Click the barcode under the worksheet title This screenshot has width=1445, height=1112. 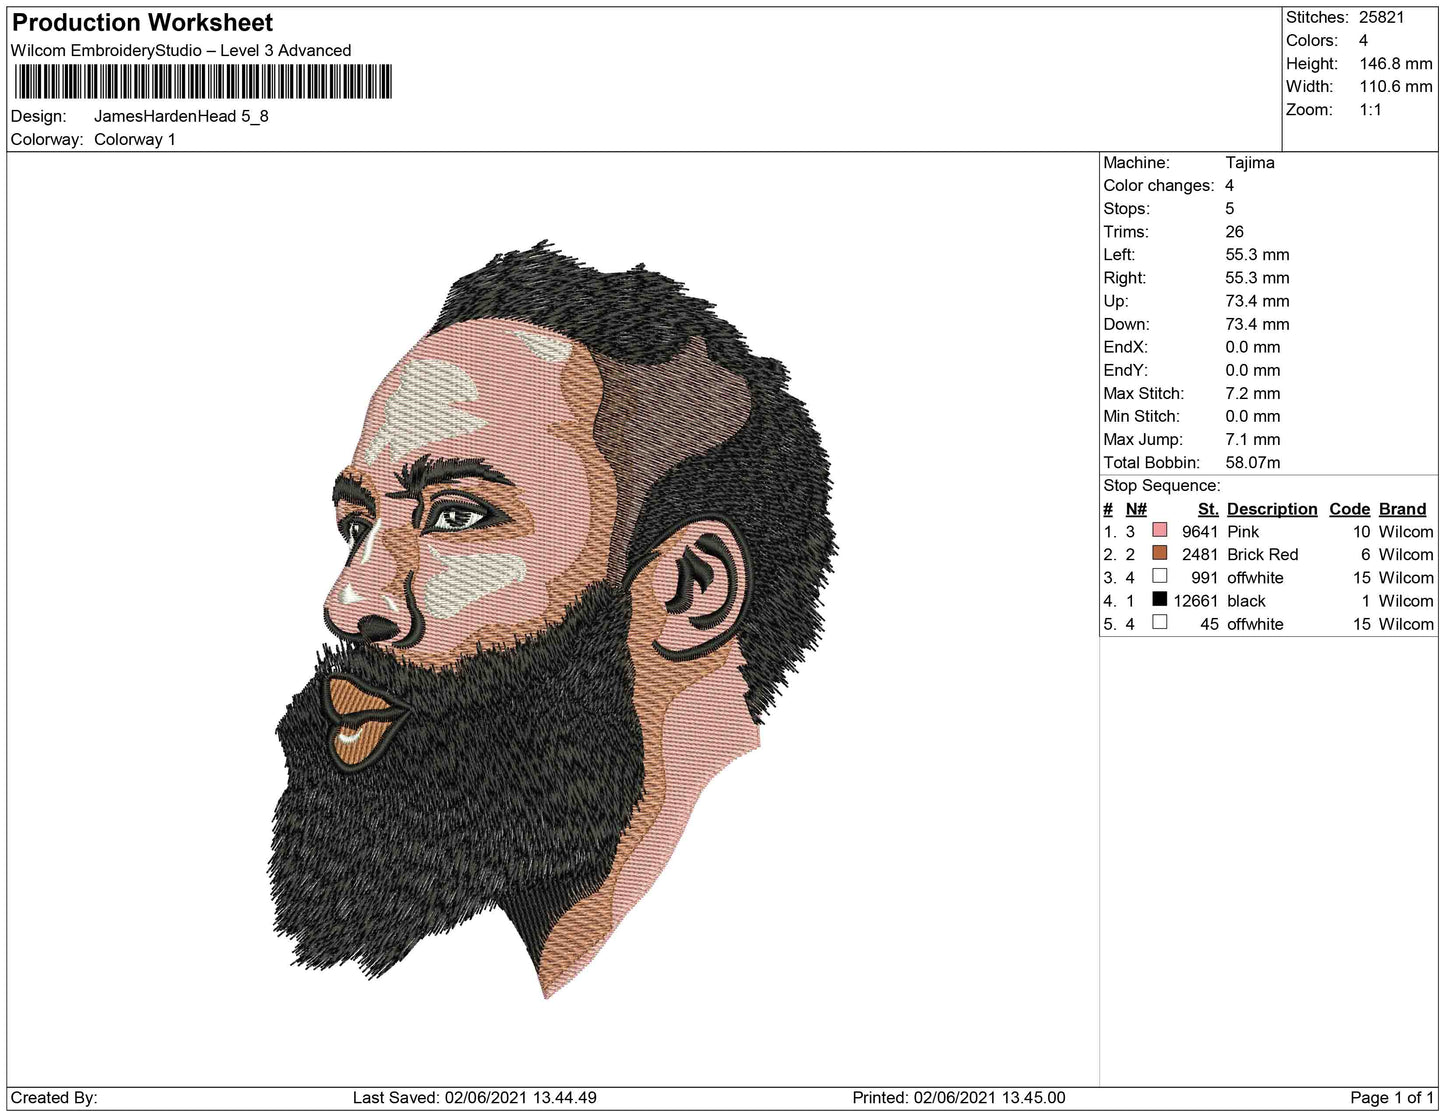click(x=203, y=82)
